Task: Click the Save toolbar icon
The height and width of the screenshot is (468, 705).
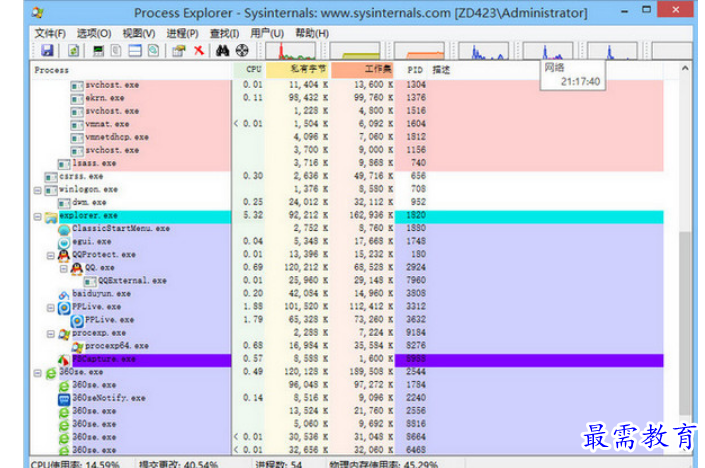Action: (x=47, y=50)
